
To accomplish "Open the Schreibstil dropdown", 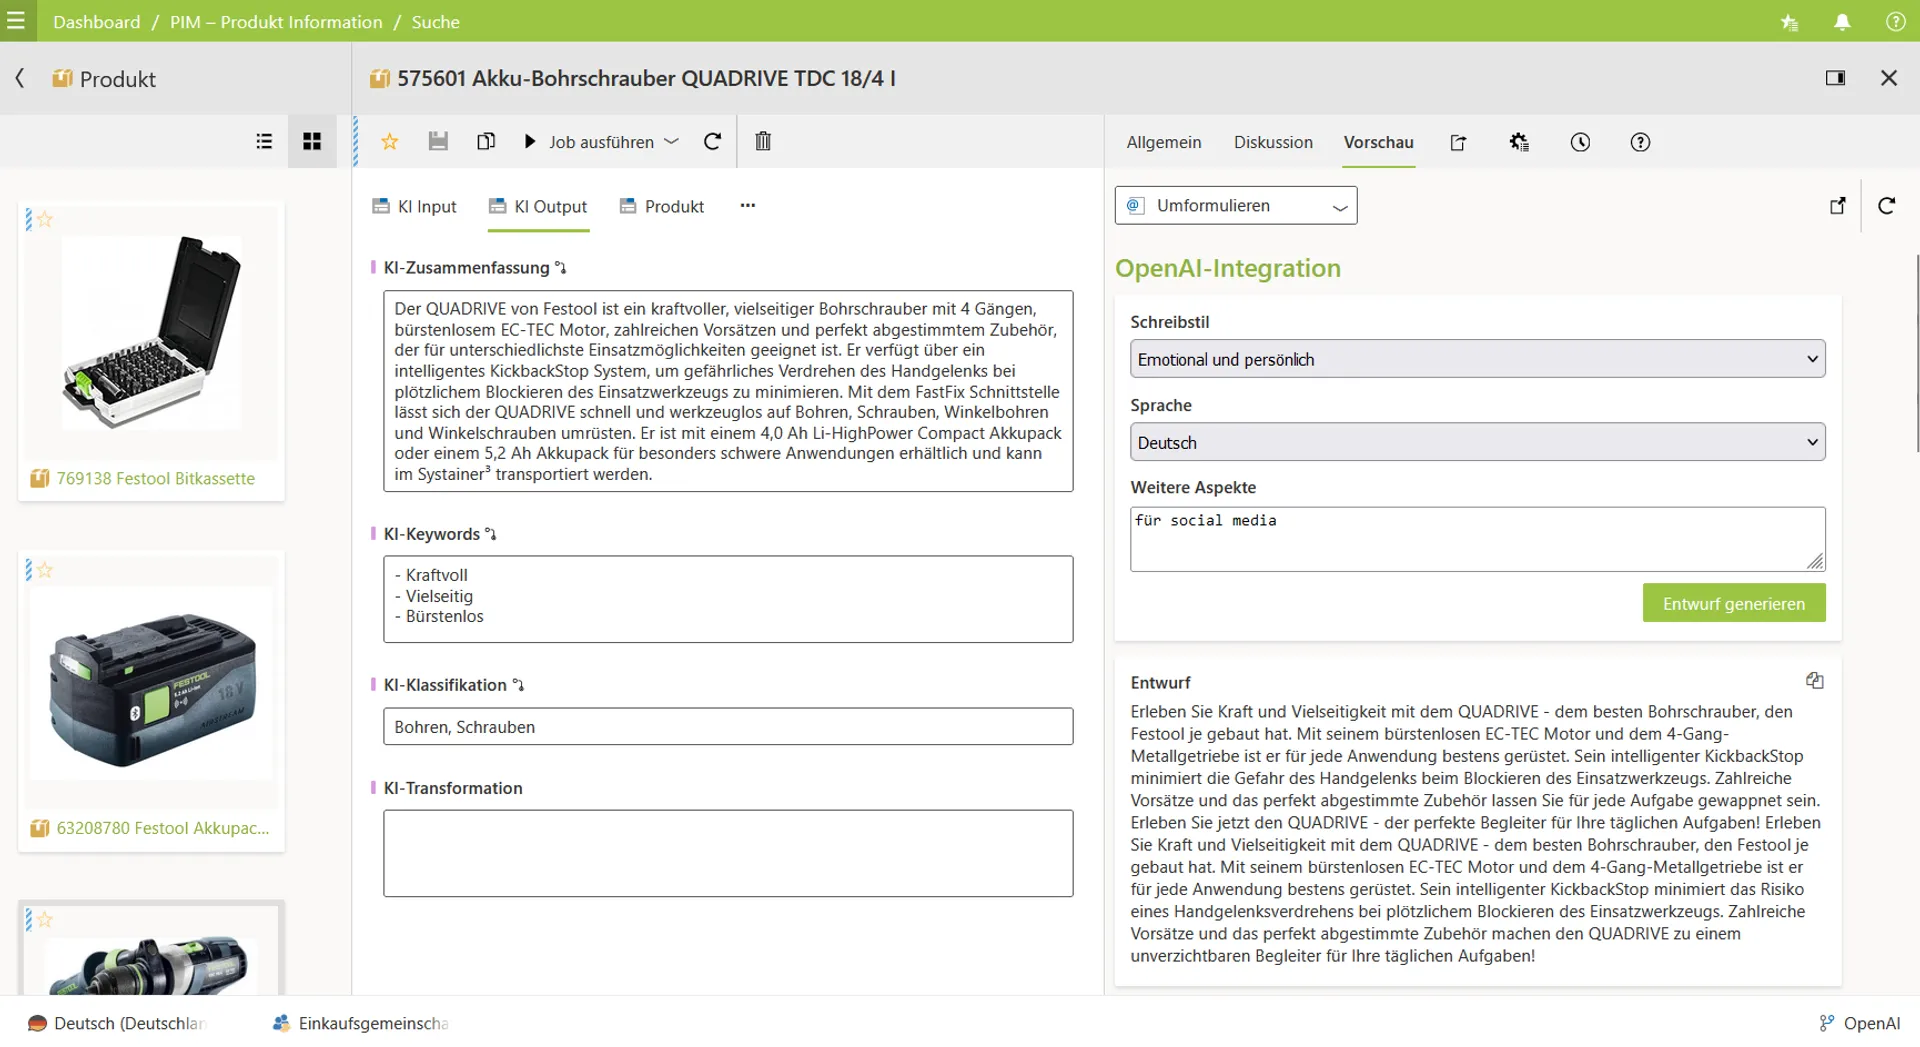I will (1477, 359).
